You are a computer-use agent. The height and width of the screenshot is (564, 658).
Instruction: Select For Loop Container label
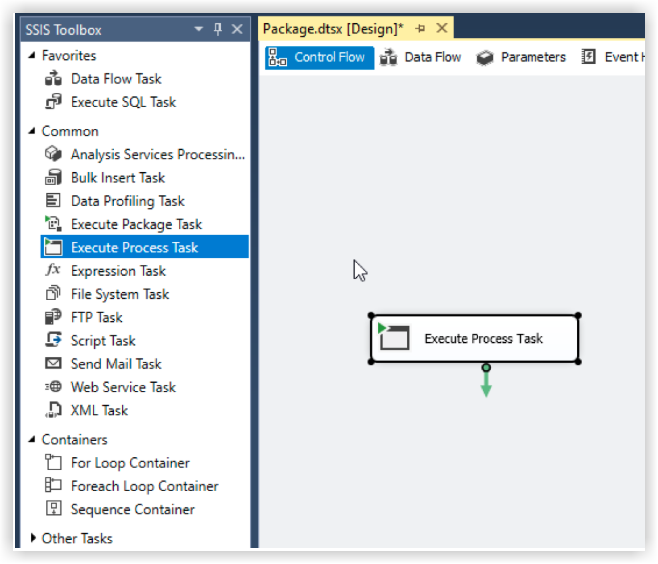[x=130, y=463]
